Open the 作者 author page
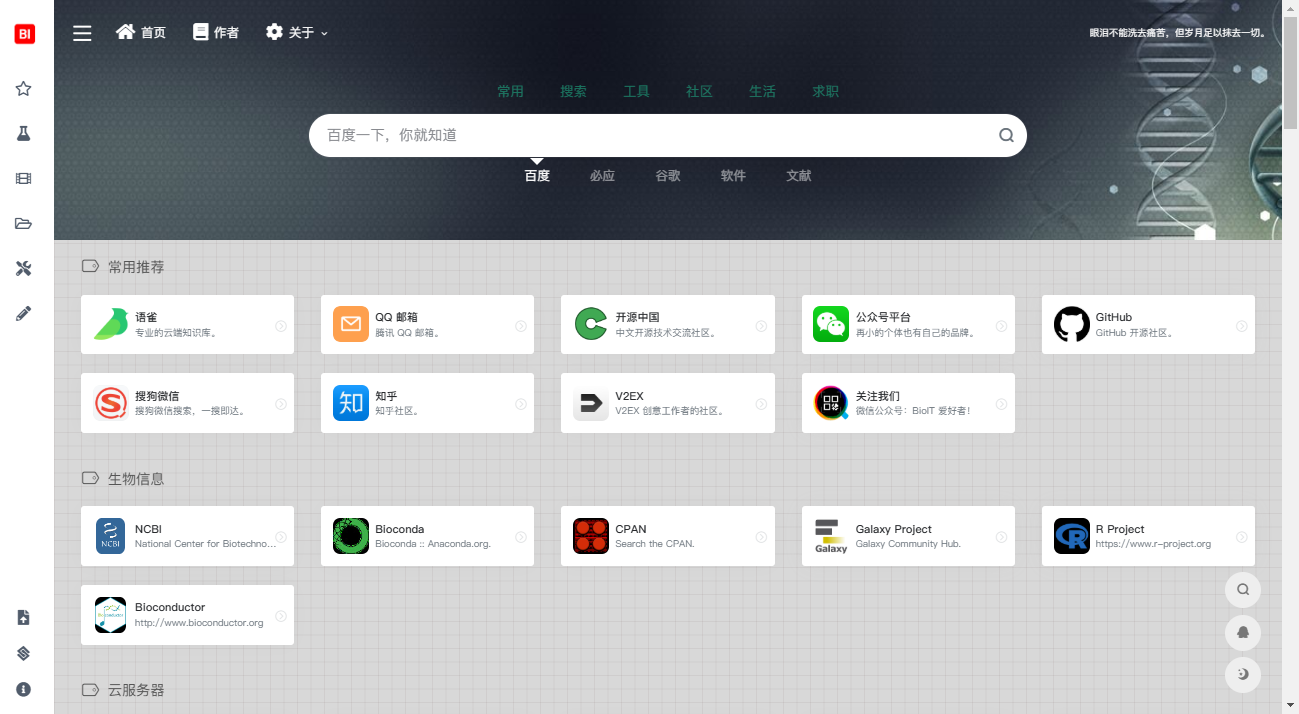This screenshot has height=714, width=1299. 216,33
